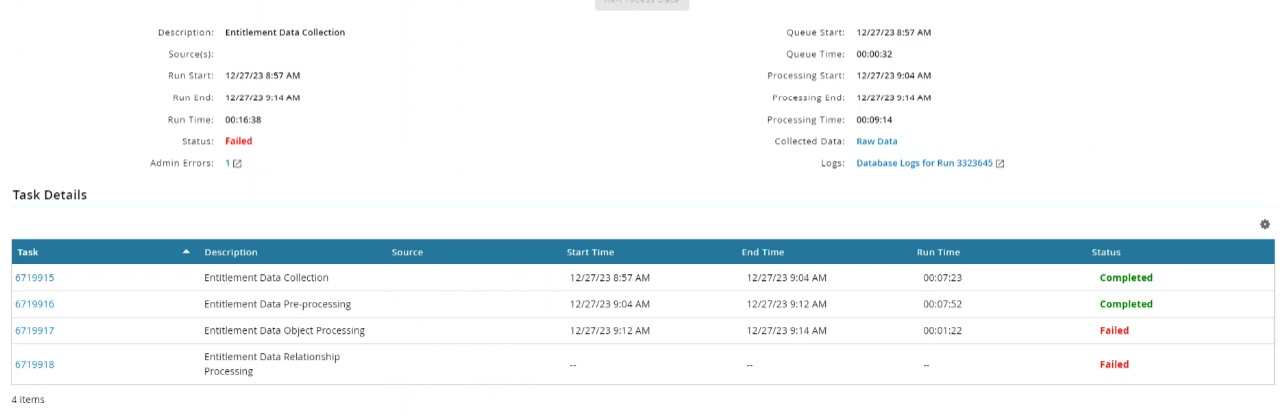Open task 6719915

pyautogui.click(x=35, y=278)
